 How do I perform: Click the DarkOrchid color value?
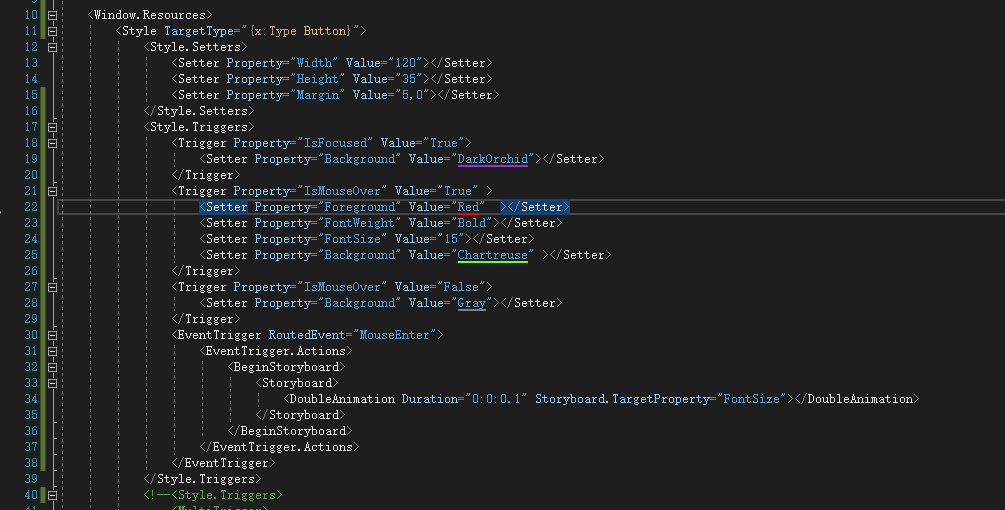(x=492, y=159)
